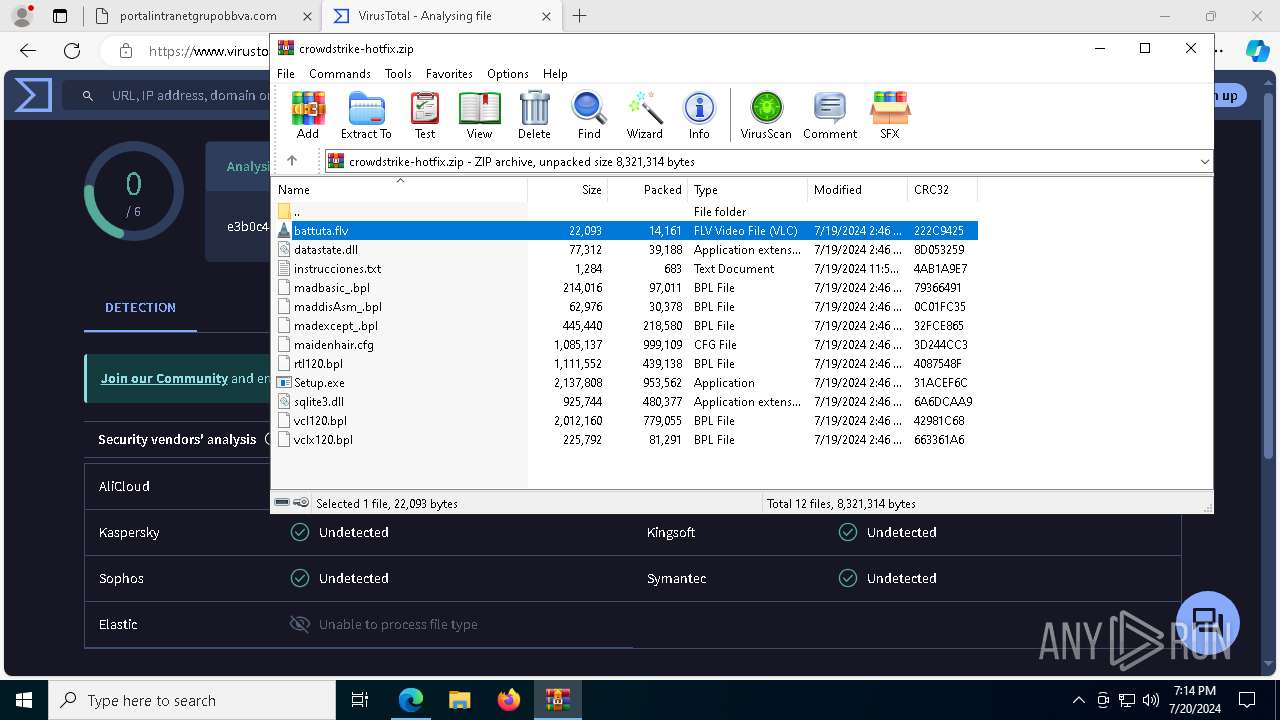Select Setup.exe in the archive

(625, 382)
